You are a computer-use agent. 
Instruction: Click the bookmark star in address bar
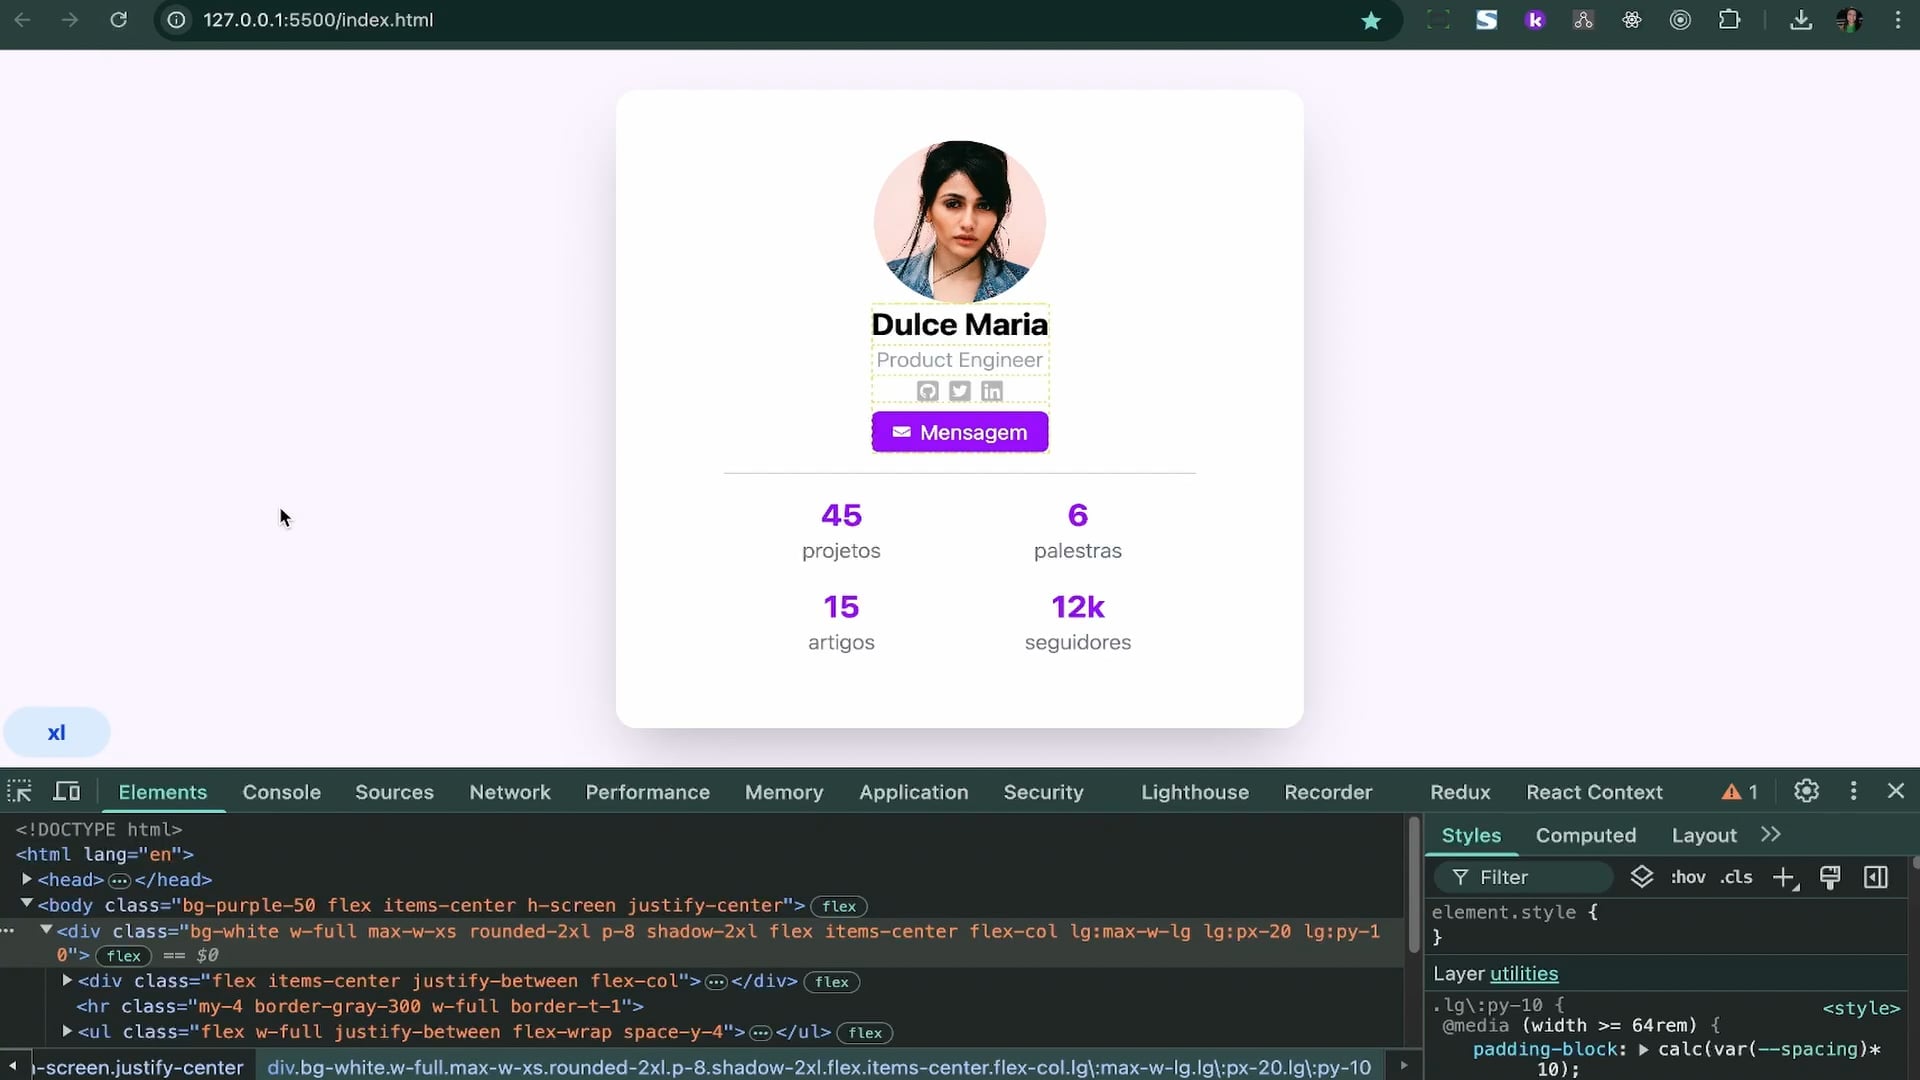[x=1371, y=20]
